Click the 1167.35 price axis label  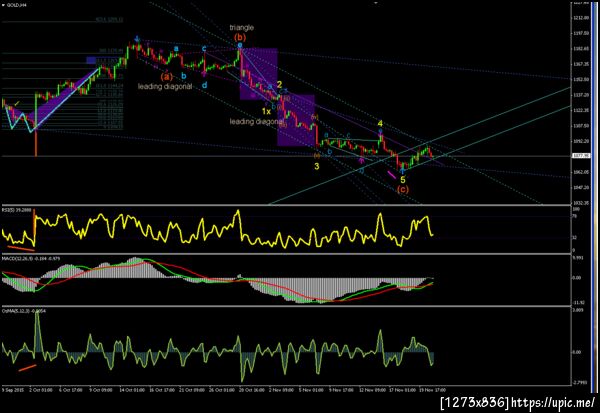coord(581,64)
